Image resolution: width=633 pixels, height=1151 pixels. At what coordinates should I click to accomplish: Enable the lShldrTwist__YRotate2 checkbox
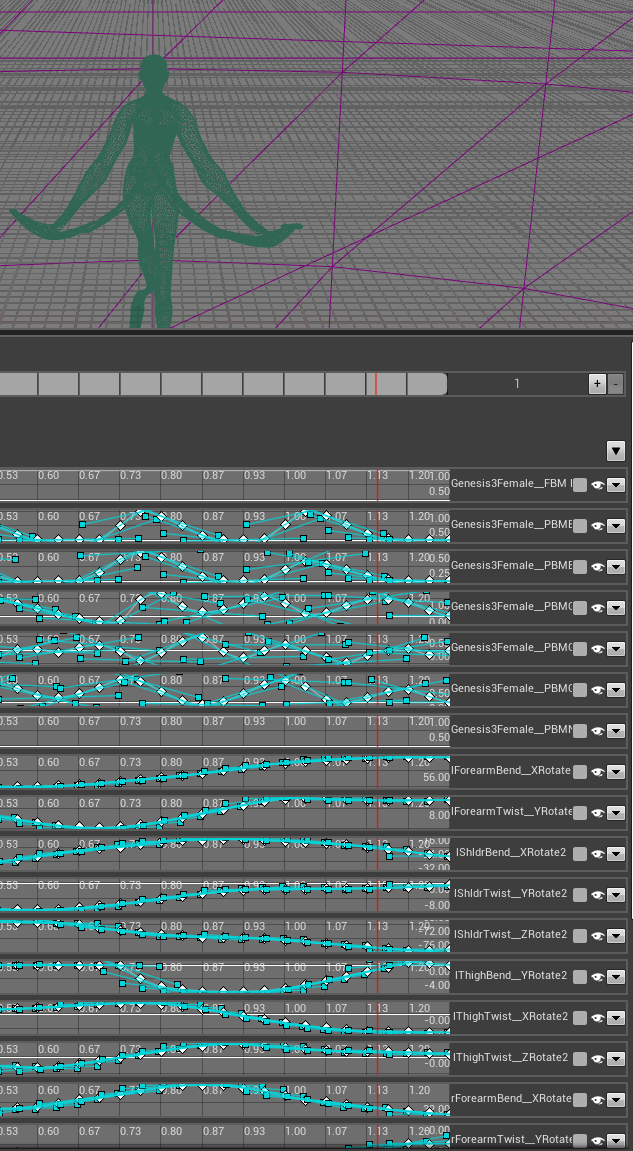pos(580,896)
